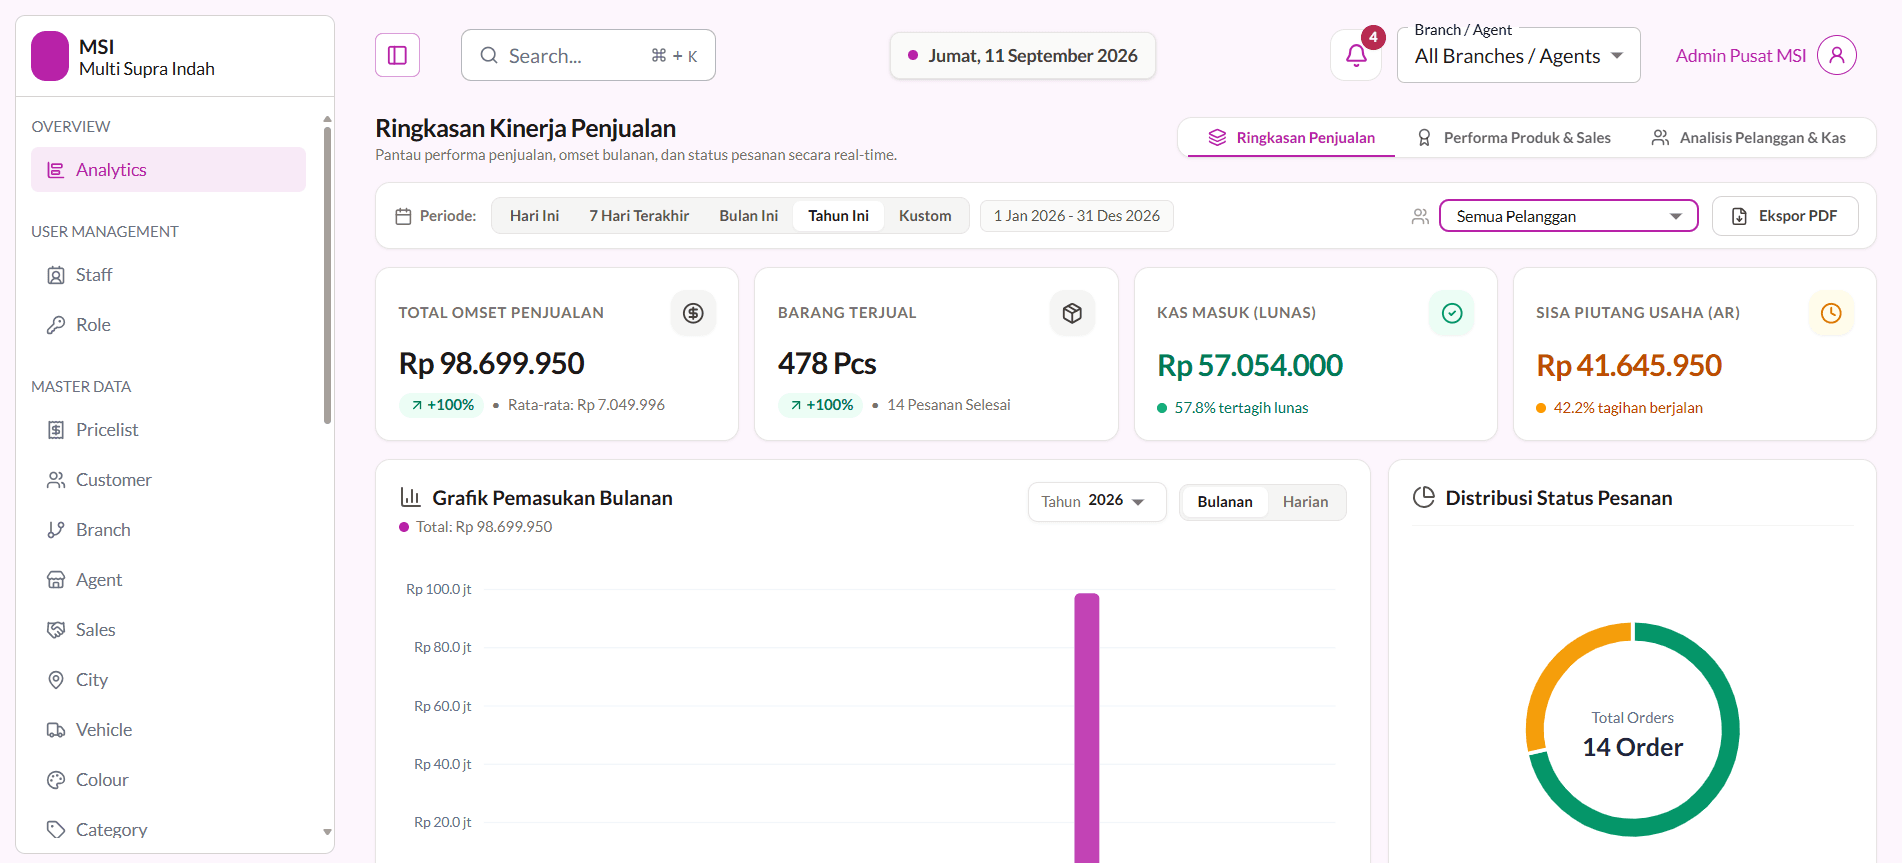Open Analisis Pelanggan & Kas tab
1902x863 pixels.
point(1748,138)
